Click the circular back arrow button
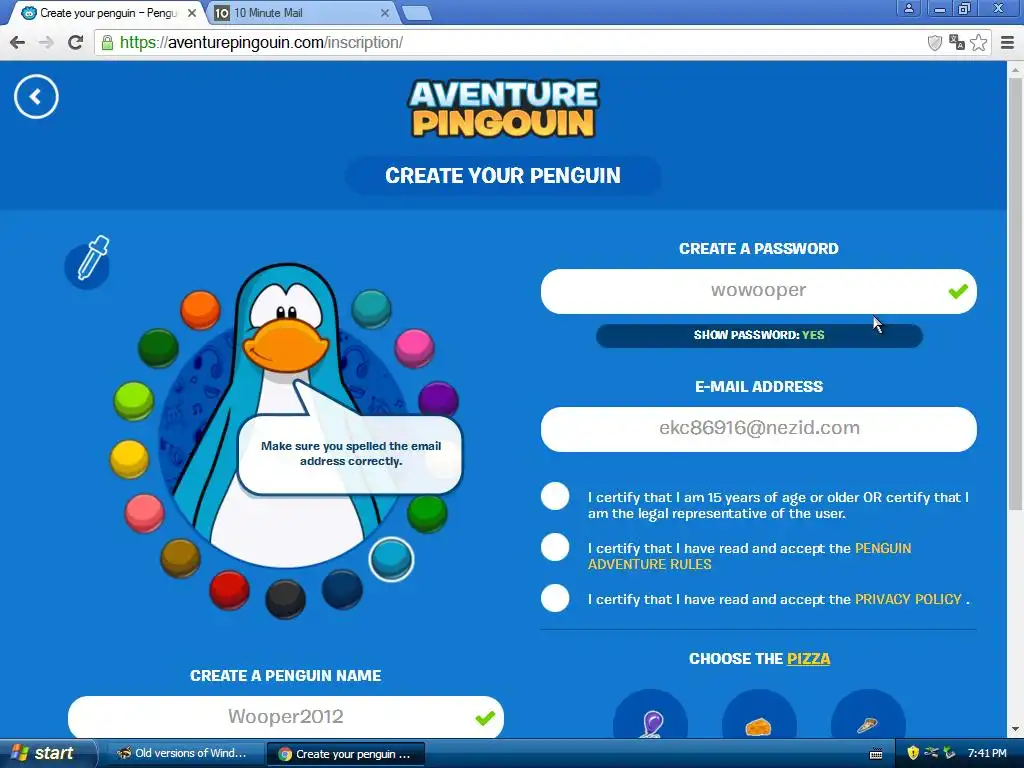The height and width of the screenshot is (768, 1024). (x=36, y=97)
